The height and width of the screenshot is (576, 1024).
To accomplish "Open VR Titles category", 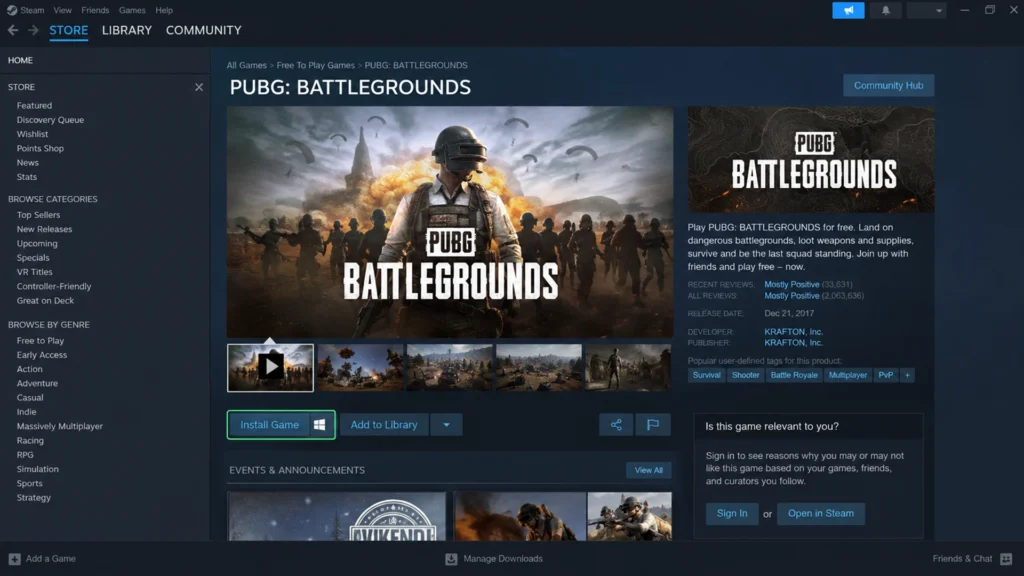I will coord(35,272).
